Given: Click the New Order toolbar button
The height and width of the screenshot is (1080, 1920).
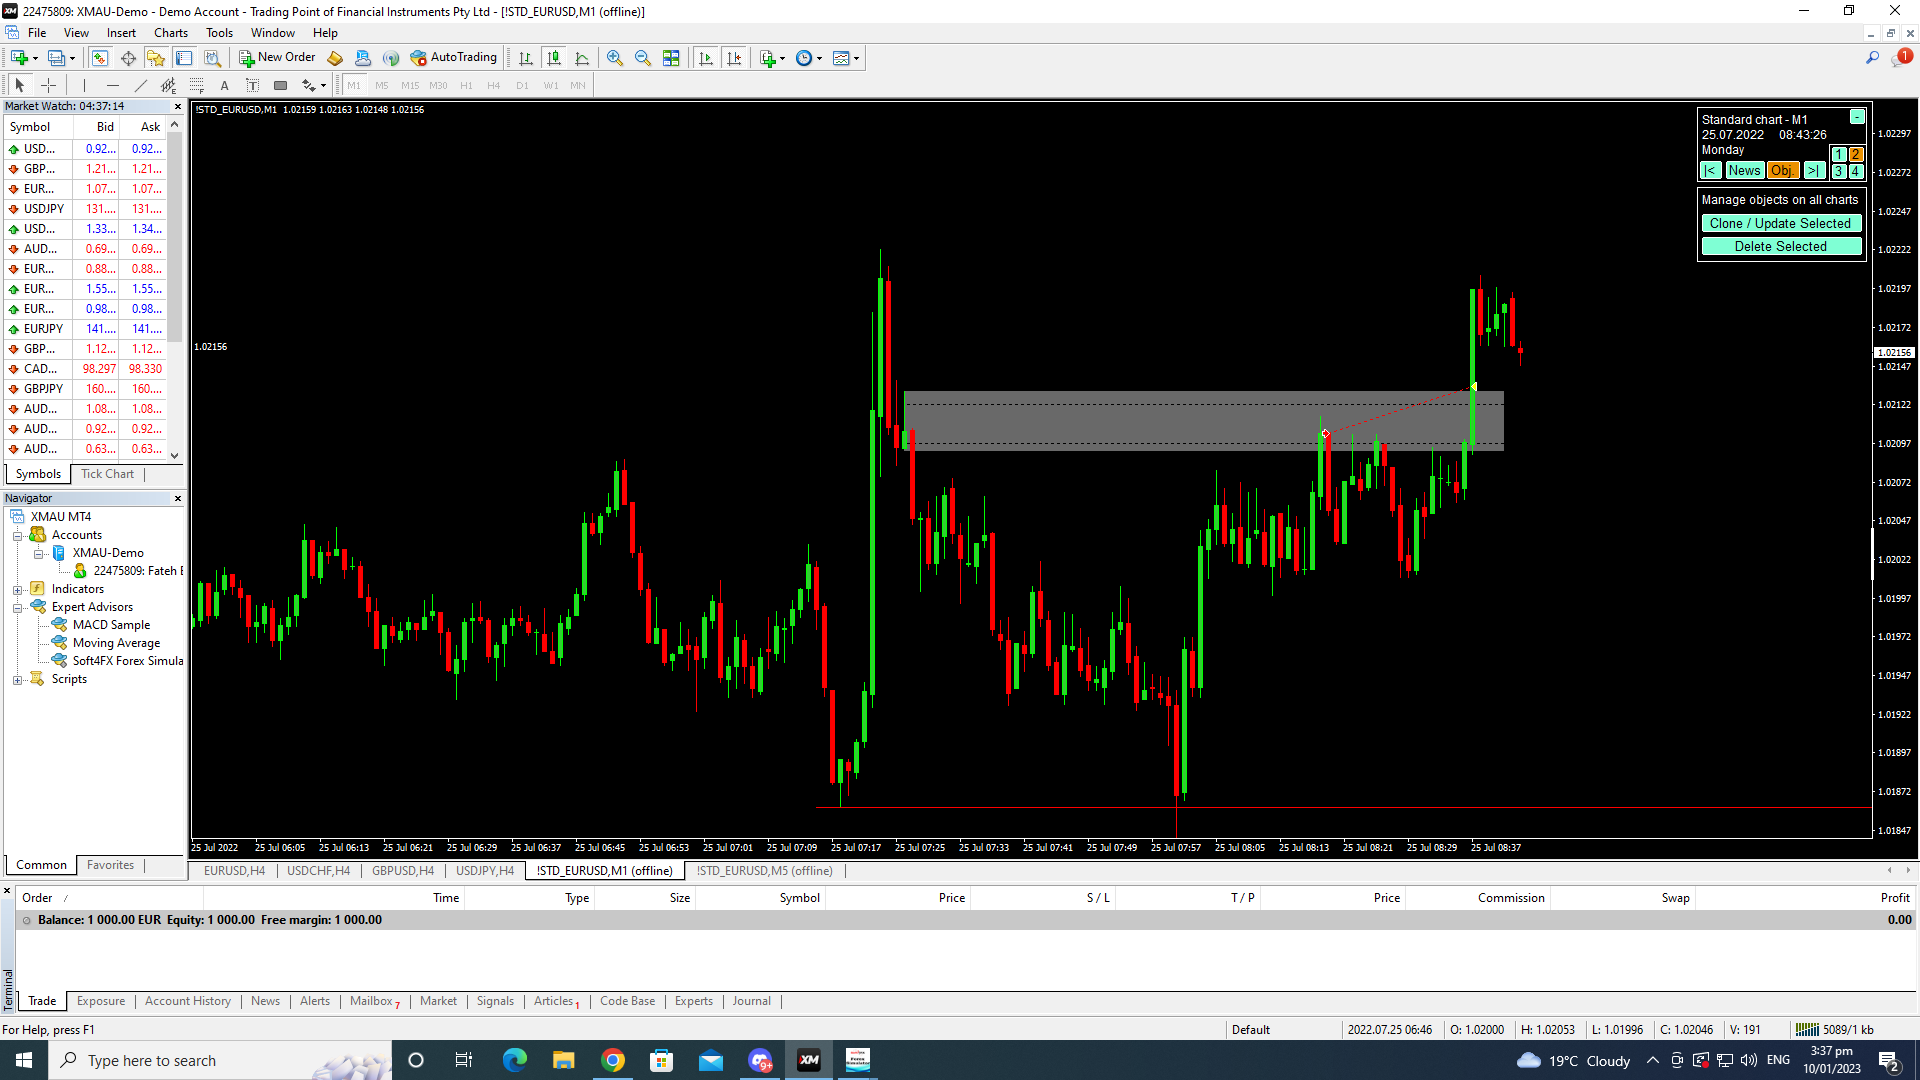Looking at the screenshot, I should click(x=277, y=58).
